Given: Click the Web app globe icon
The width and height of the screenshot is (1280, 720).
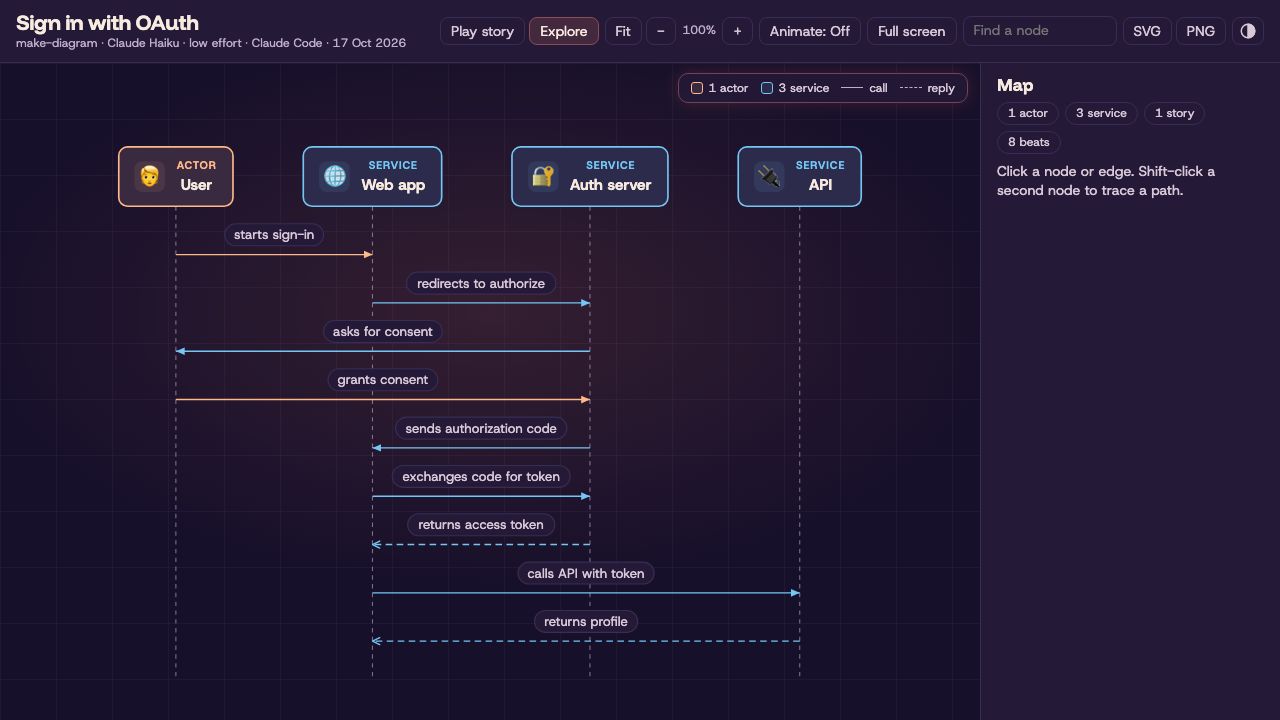Looking at the screenshot, I should pyautogui.click(x=334, y=177).
